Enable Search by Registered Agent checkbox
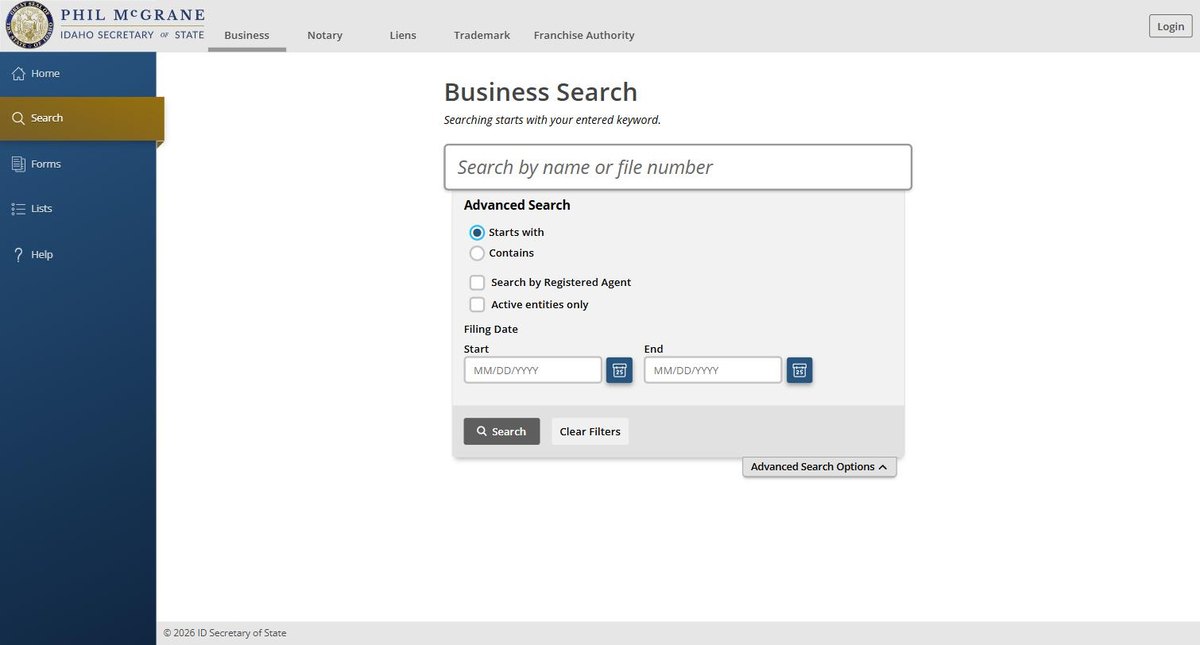 coord(477,282)
